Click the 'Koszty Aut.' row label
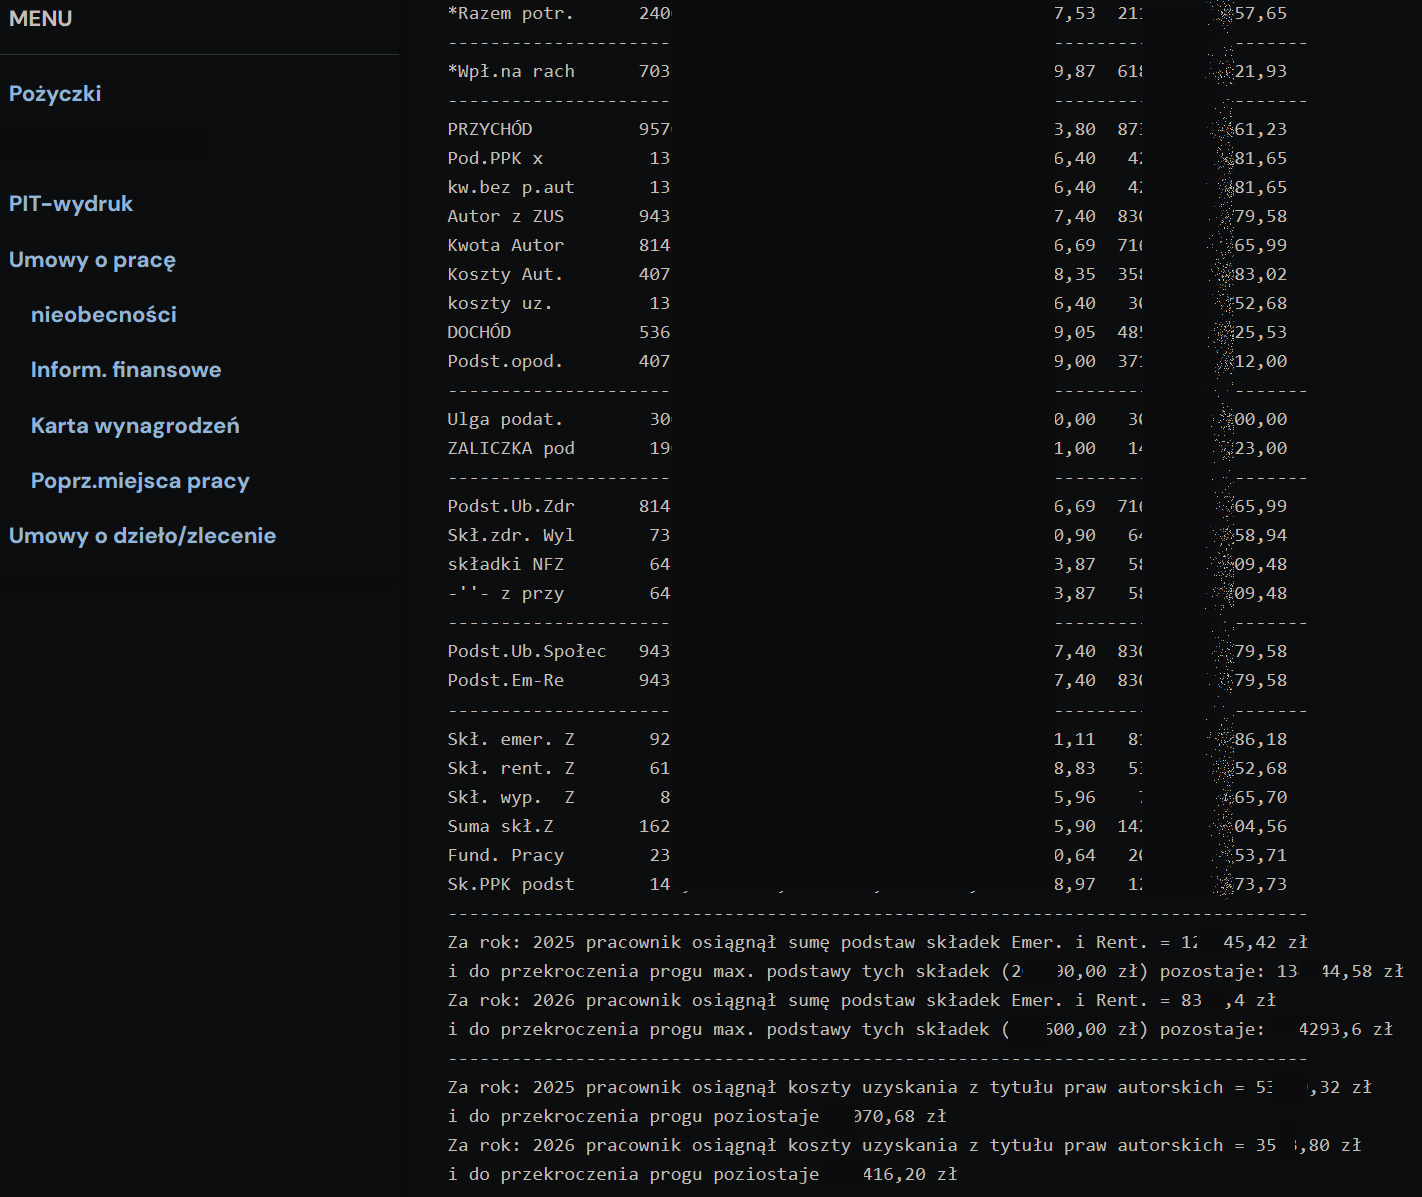 [x=506, y=274]
